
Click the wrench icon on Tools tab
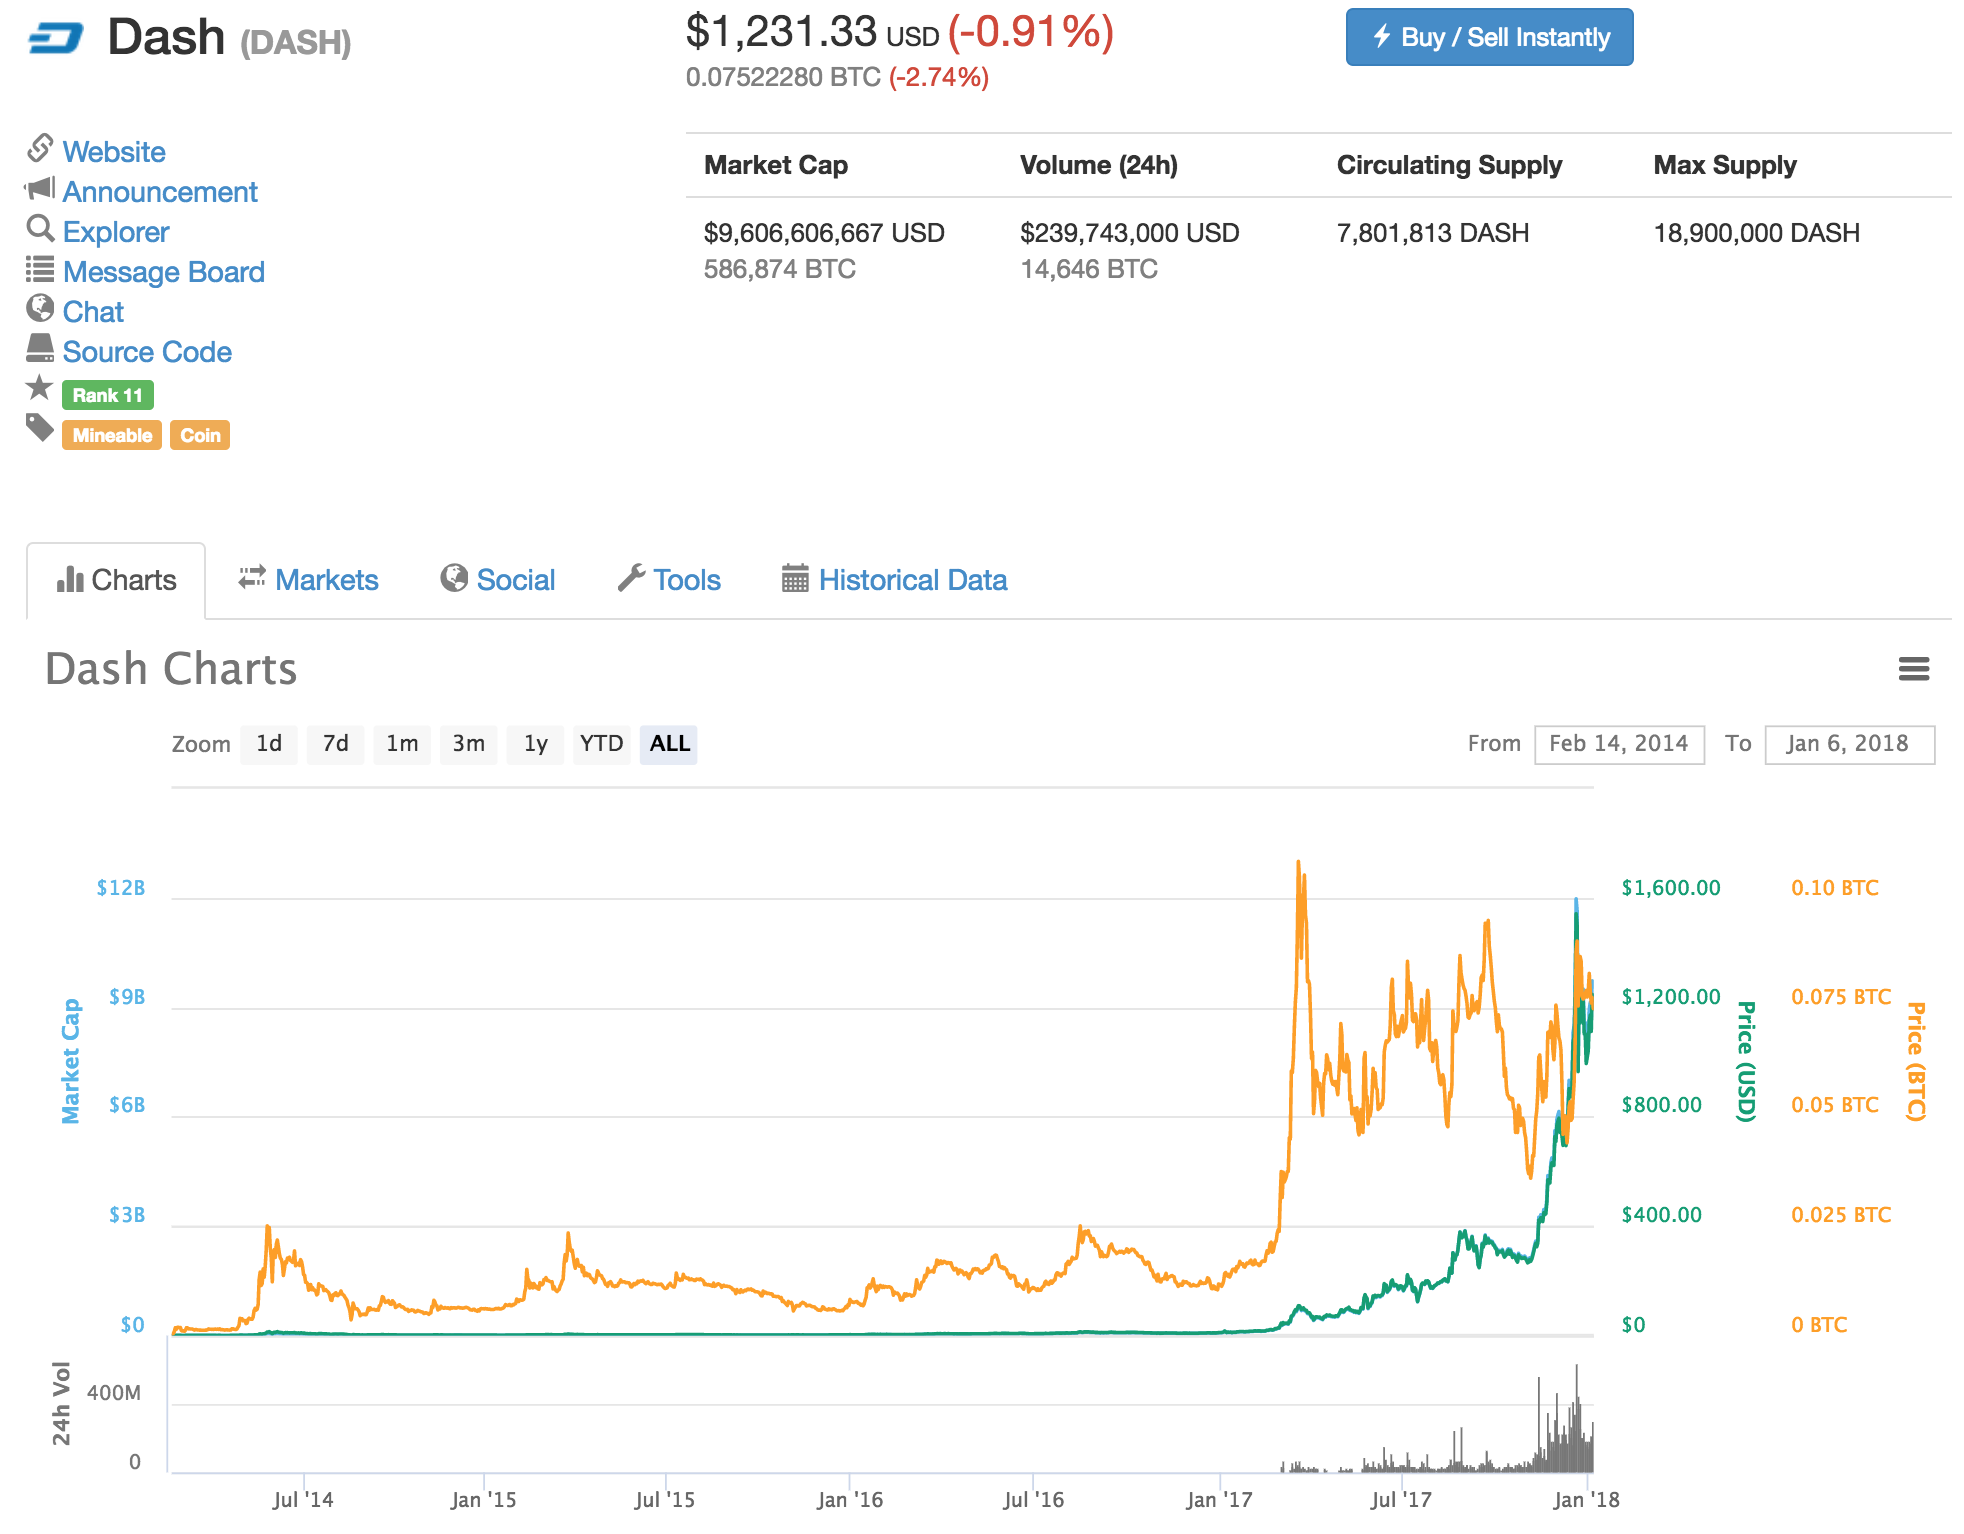pos(631,578)
